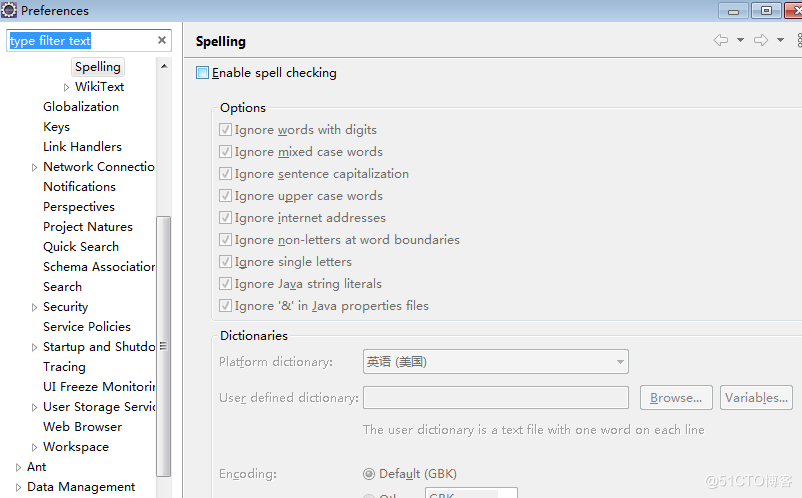
Task: Click in the User defined dictionary field
Action: pos(495,398)
